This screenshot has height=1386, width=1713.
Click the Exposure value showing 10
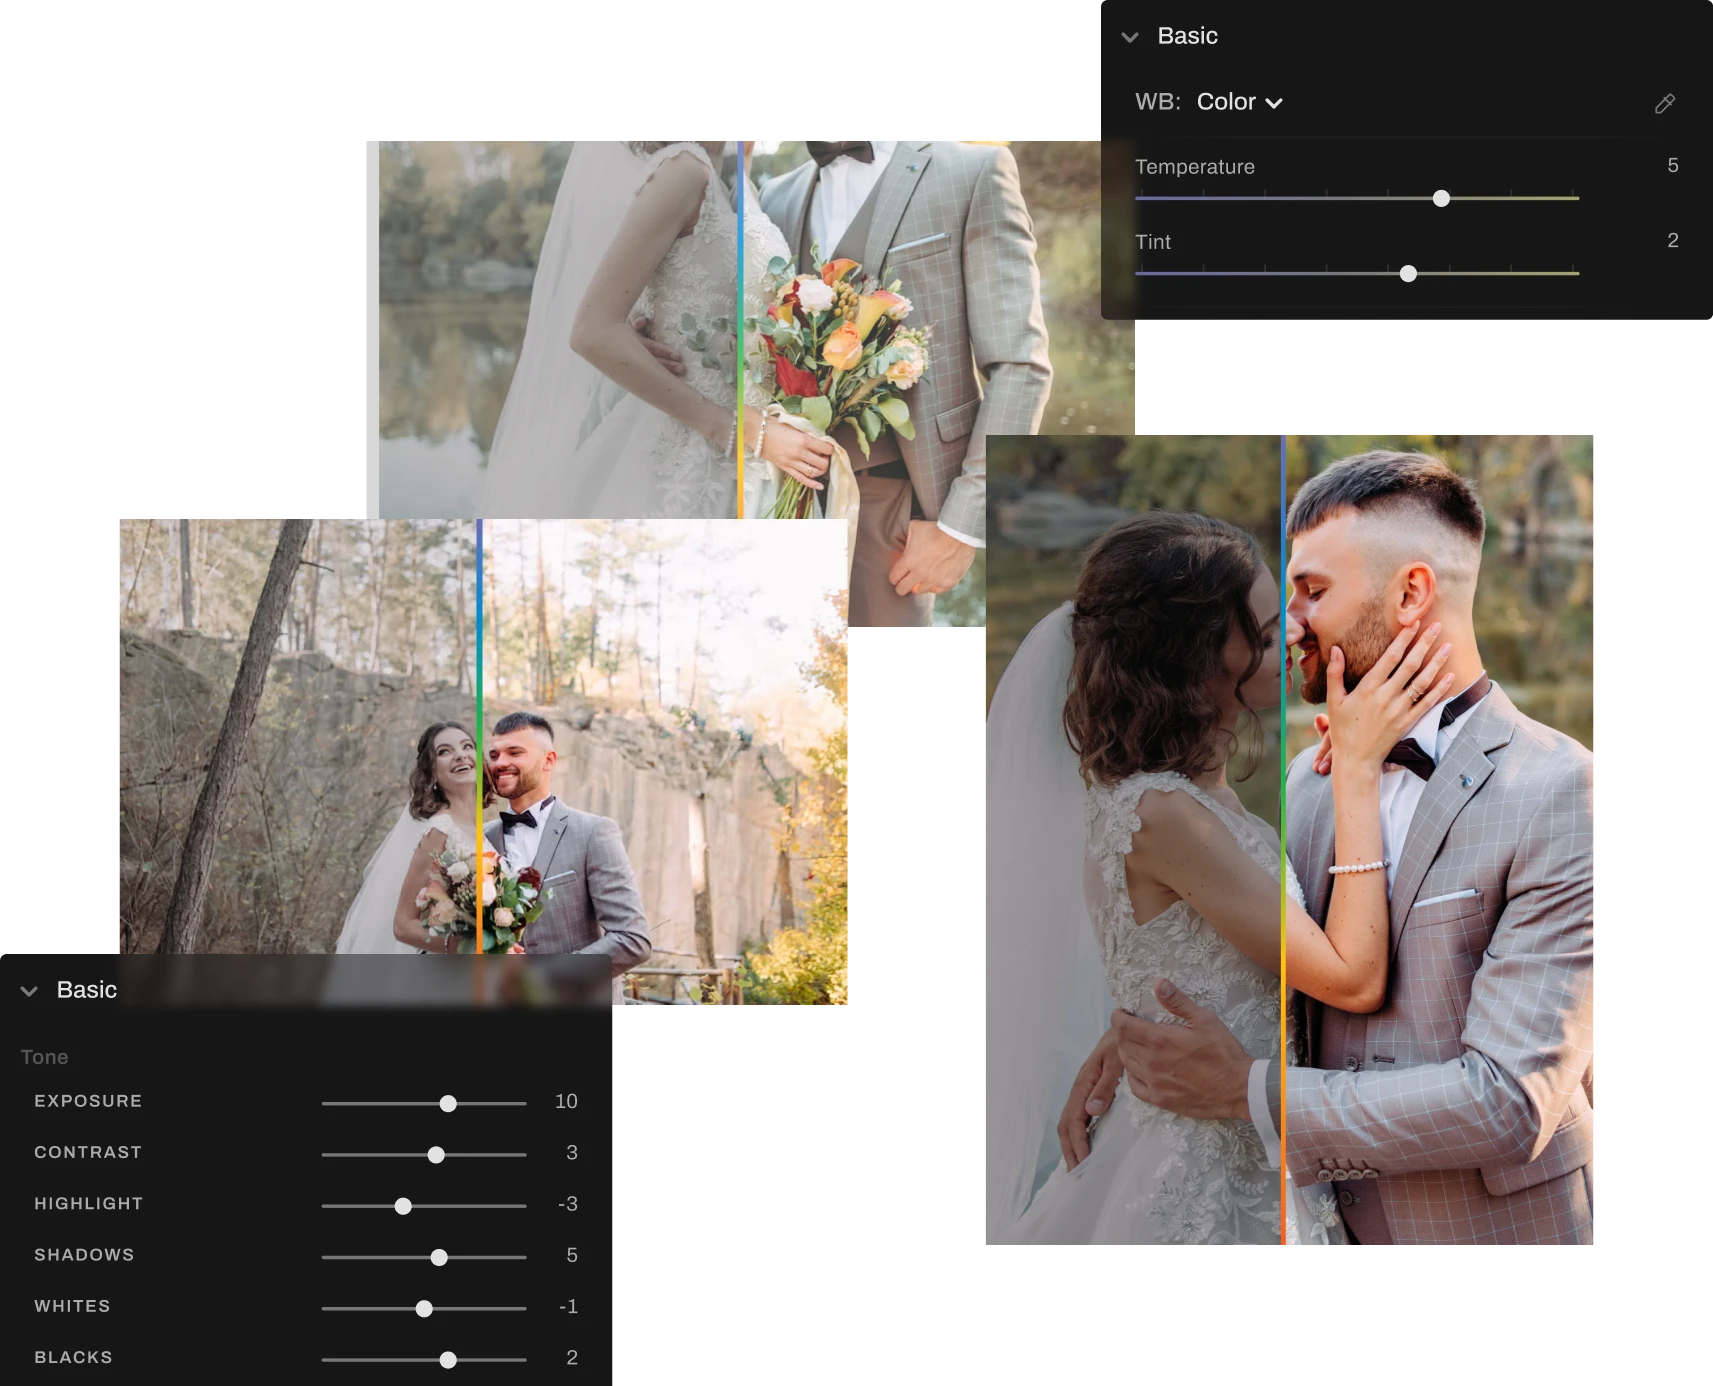click(x=566, y=1101)
